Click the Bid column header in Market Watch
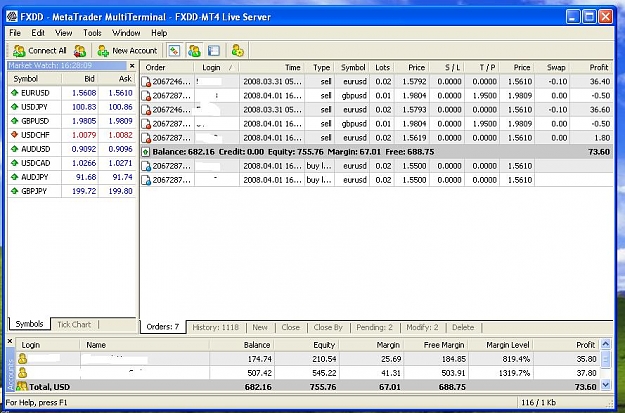 pyautogui.click(x=80, y=79)
